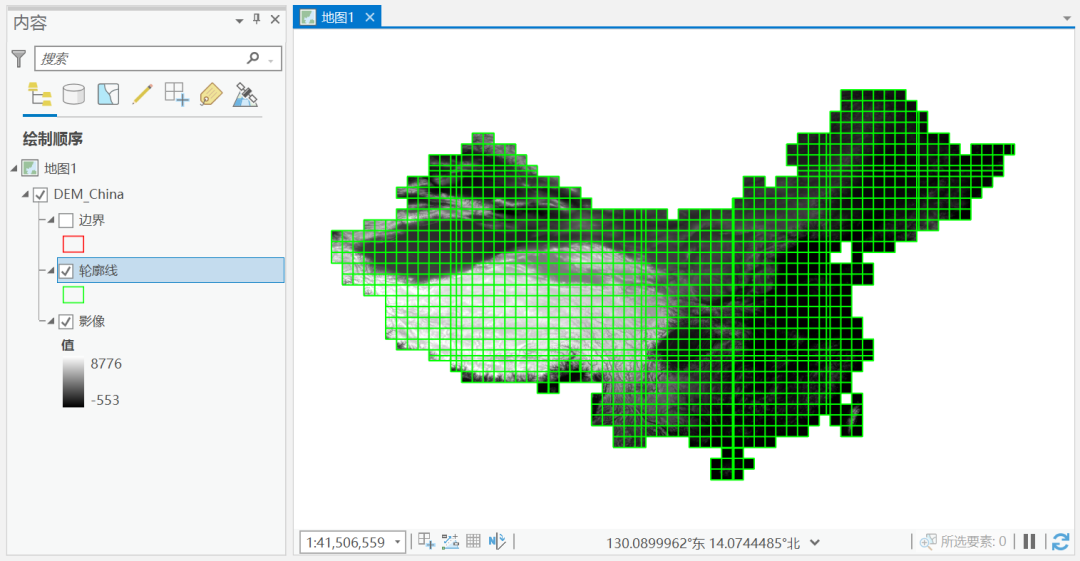
Task: Click the green 轮廓线 symbol swatch
Action: pyautogui.click(x=73, y=295)
